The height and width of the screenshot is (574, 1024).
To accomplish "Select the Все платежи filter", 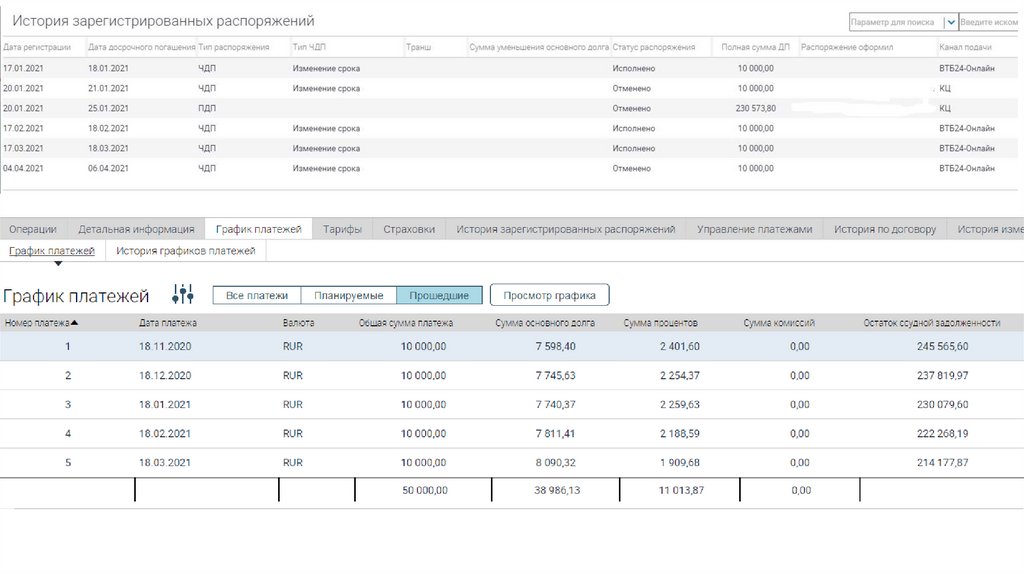I will click(257, 295).
